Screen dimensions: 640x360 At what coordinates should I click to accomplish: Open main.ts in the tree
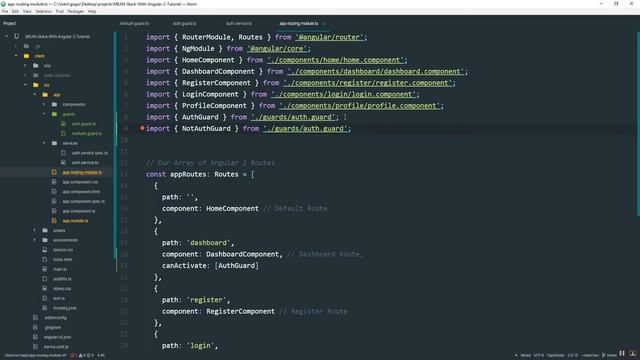60,269
